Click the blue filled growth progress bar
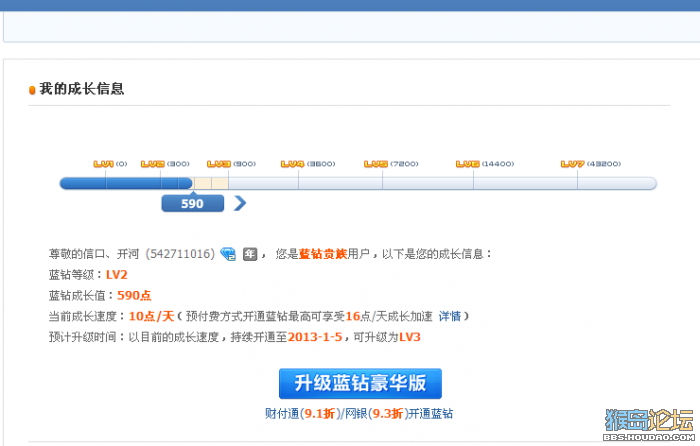700x446 pixels. click(x=126, y=183)
